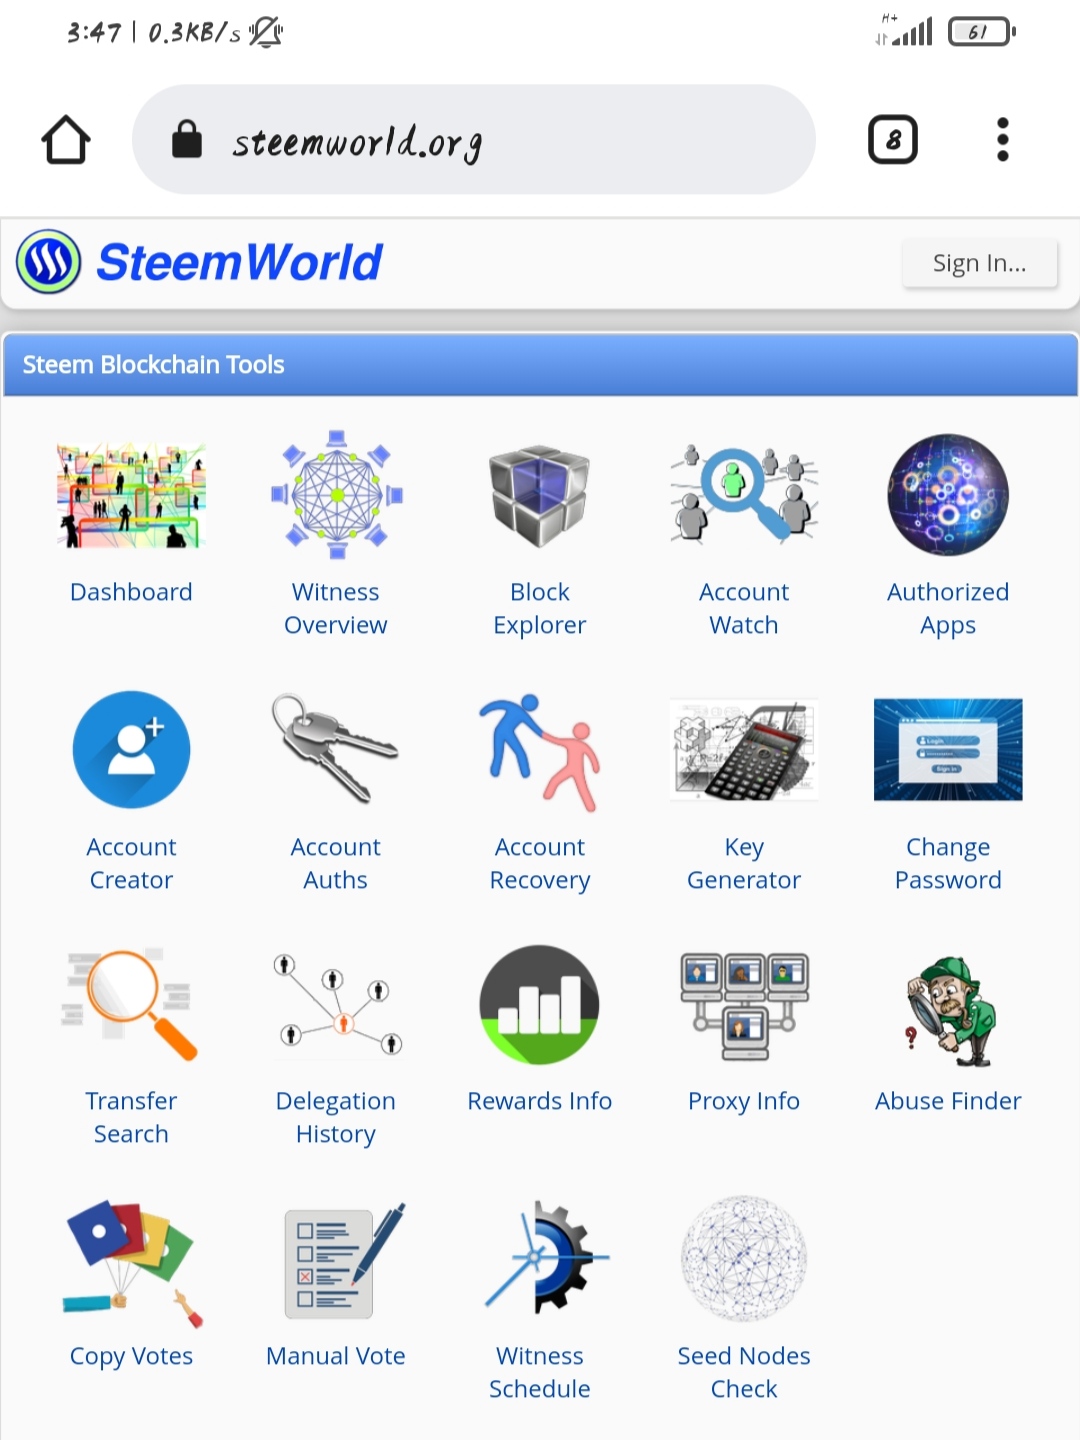
Task: Click the Sign In... button
Action: click(x=980, y=263)
